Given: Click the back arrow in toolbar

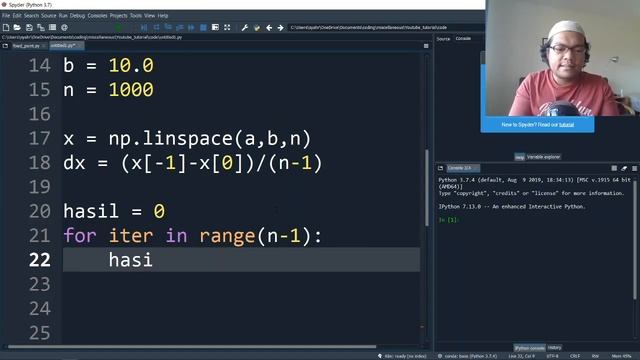Looking at the screenshot, I should pyautogui.click(x=269, y=27).
